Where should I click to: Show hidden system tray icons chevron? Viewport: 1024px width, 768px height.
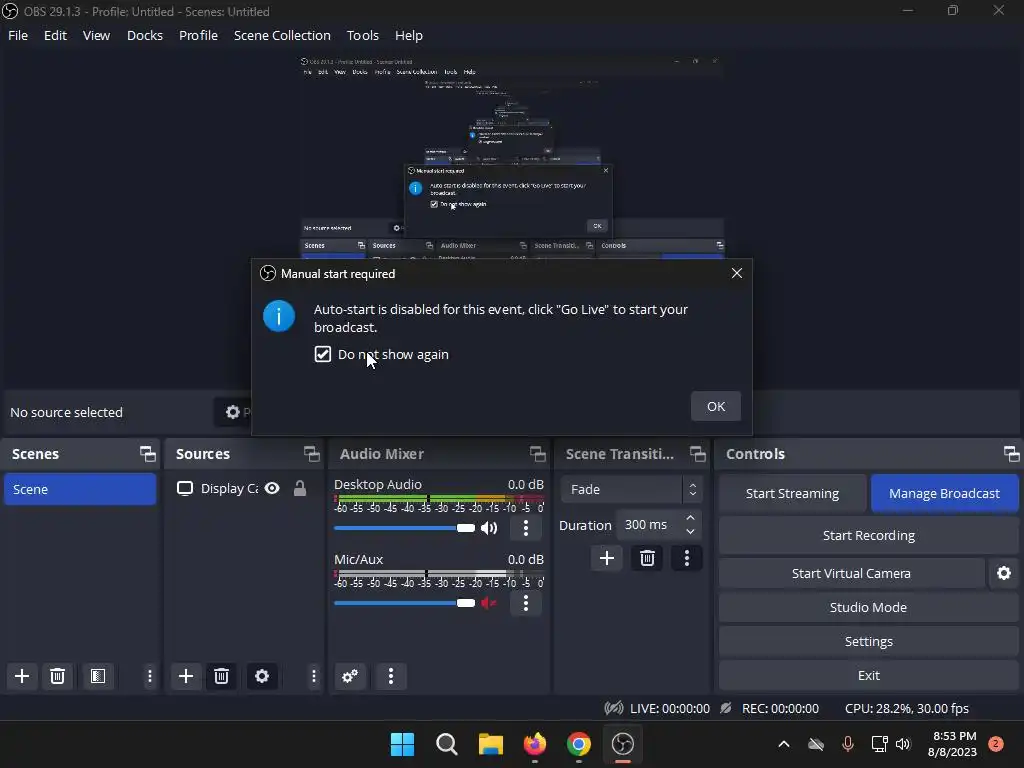(x=784, y=744)
